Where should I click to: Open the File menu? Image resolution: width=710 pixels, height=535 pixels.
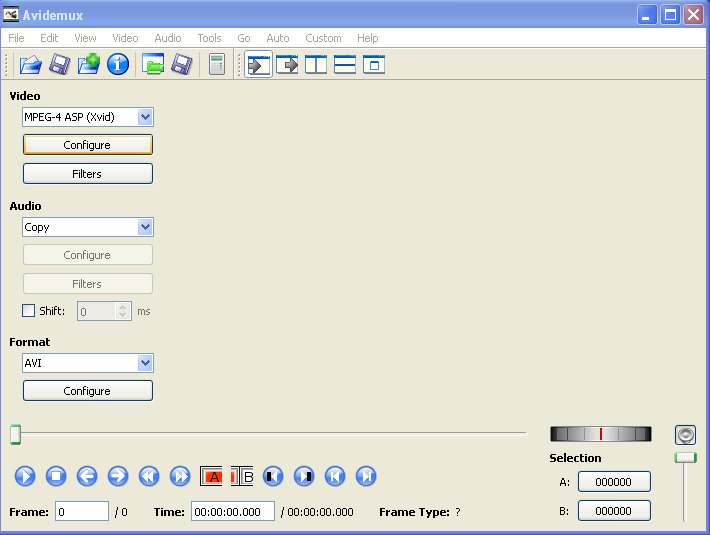pos(16,38)
